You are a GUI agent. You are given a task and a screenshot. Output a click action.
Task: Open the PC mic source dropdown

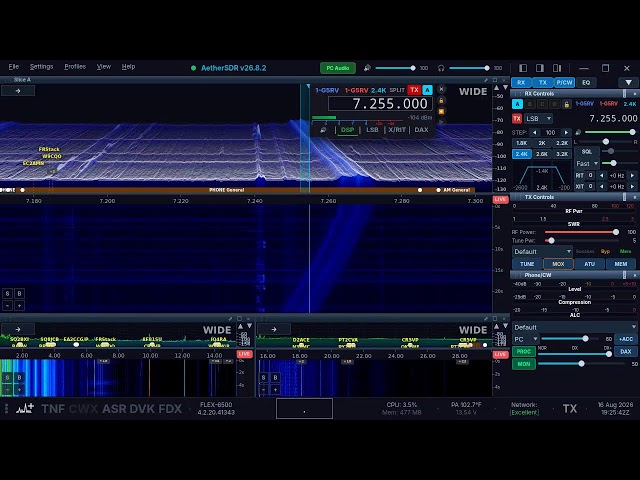click(x=525, y=339)
